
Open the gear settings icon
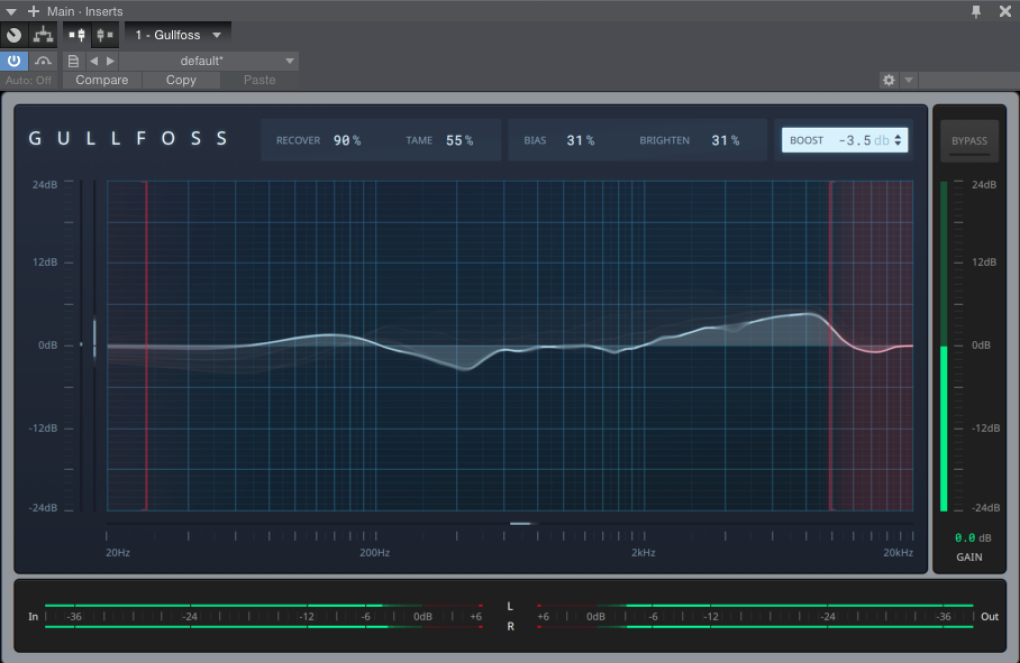(x=889, y=80)
